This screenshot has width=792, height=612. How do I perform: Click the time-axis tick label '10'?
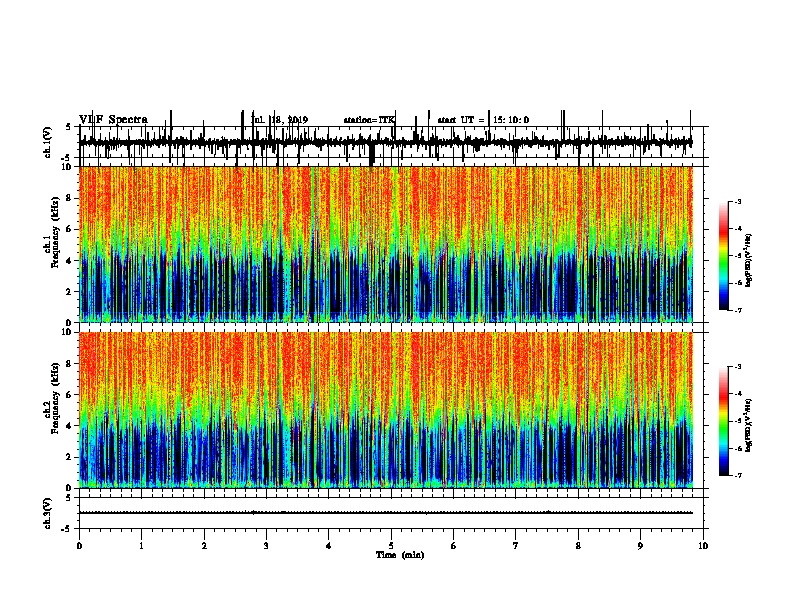pos(703,546)
